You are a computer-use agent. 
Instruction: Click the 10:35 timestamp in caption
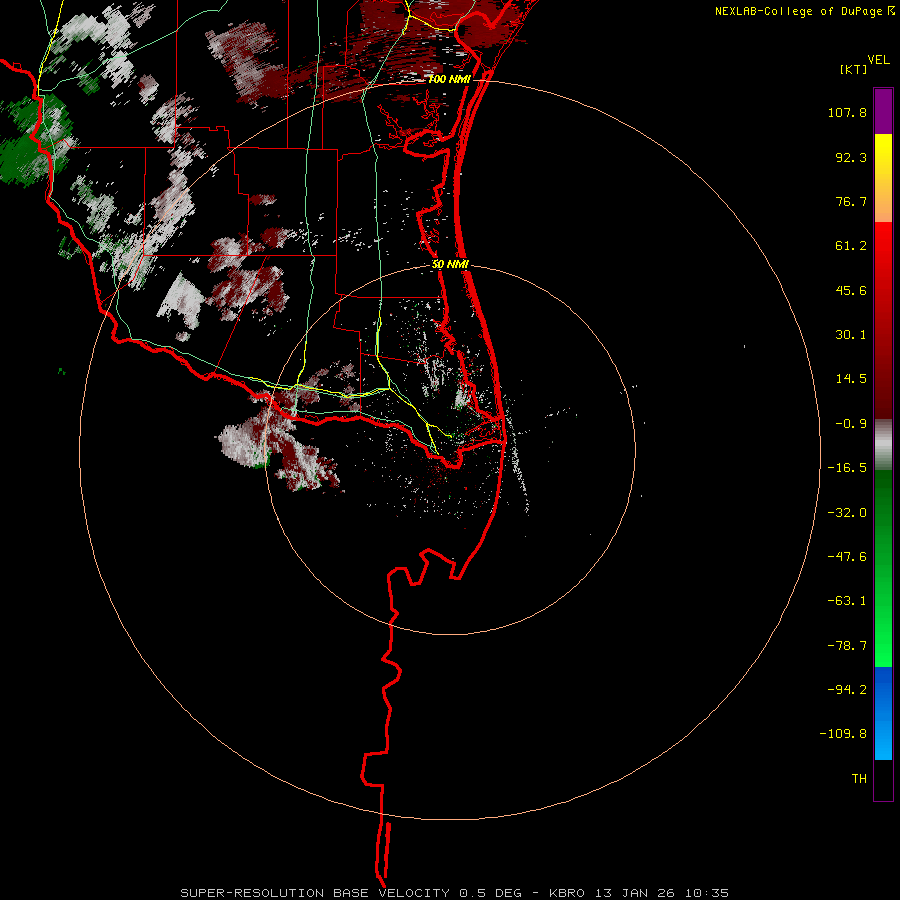pyautogui.click(x=707, y=893)
